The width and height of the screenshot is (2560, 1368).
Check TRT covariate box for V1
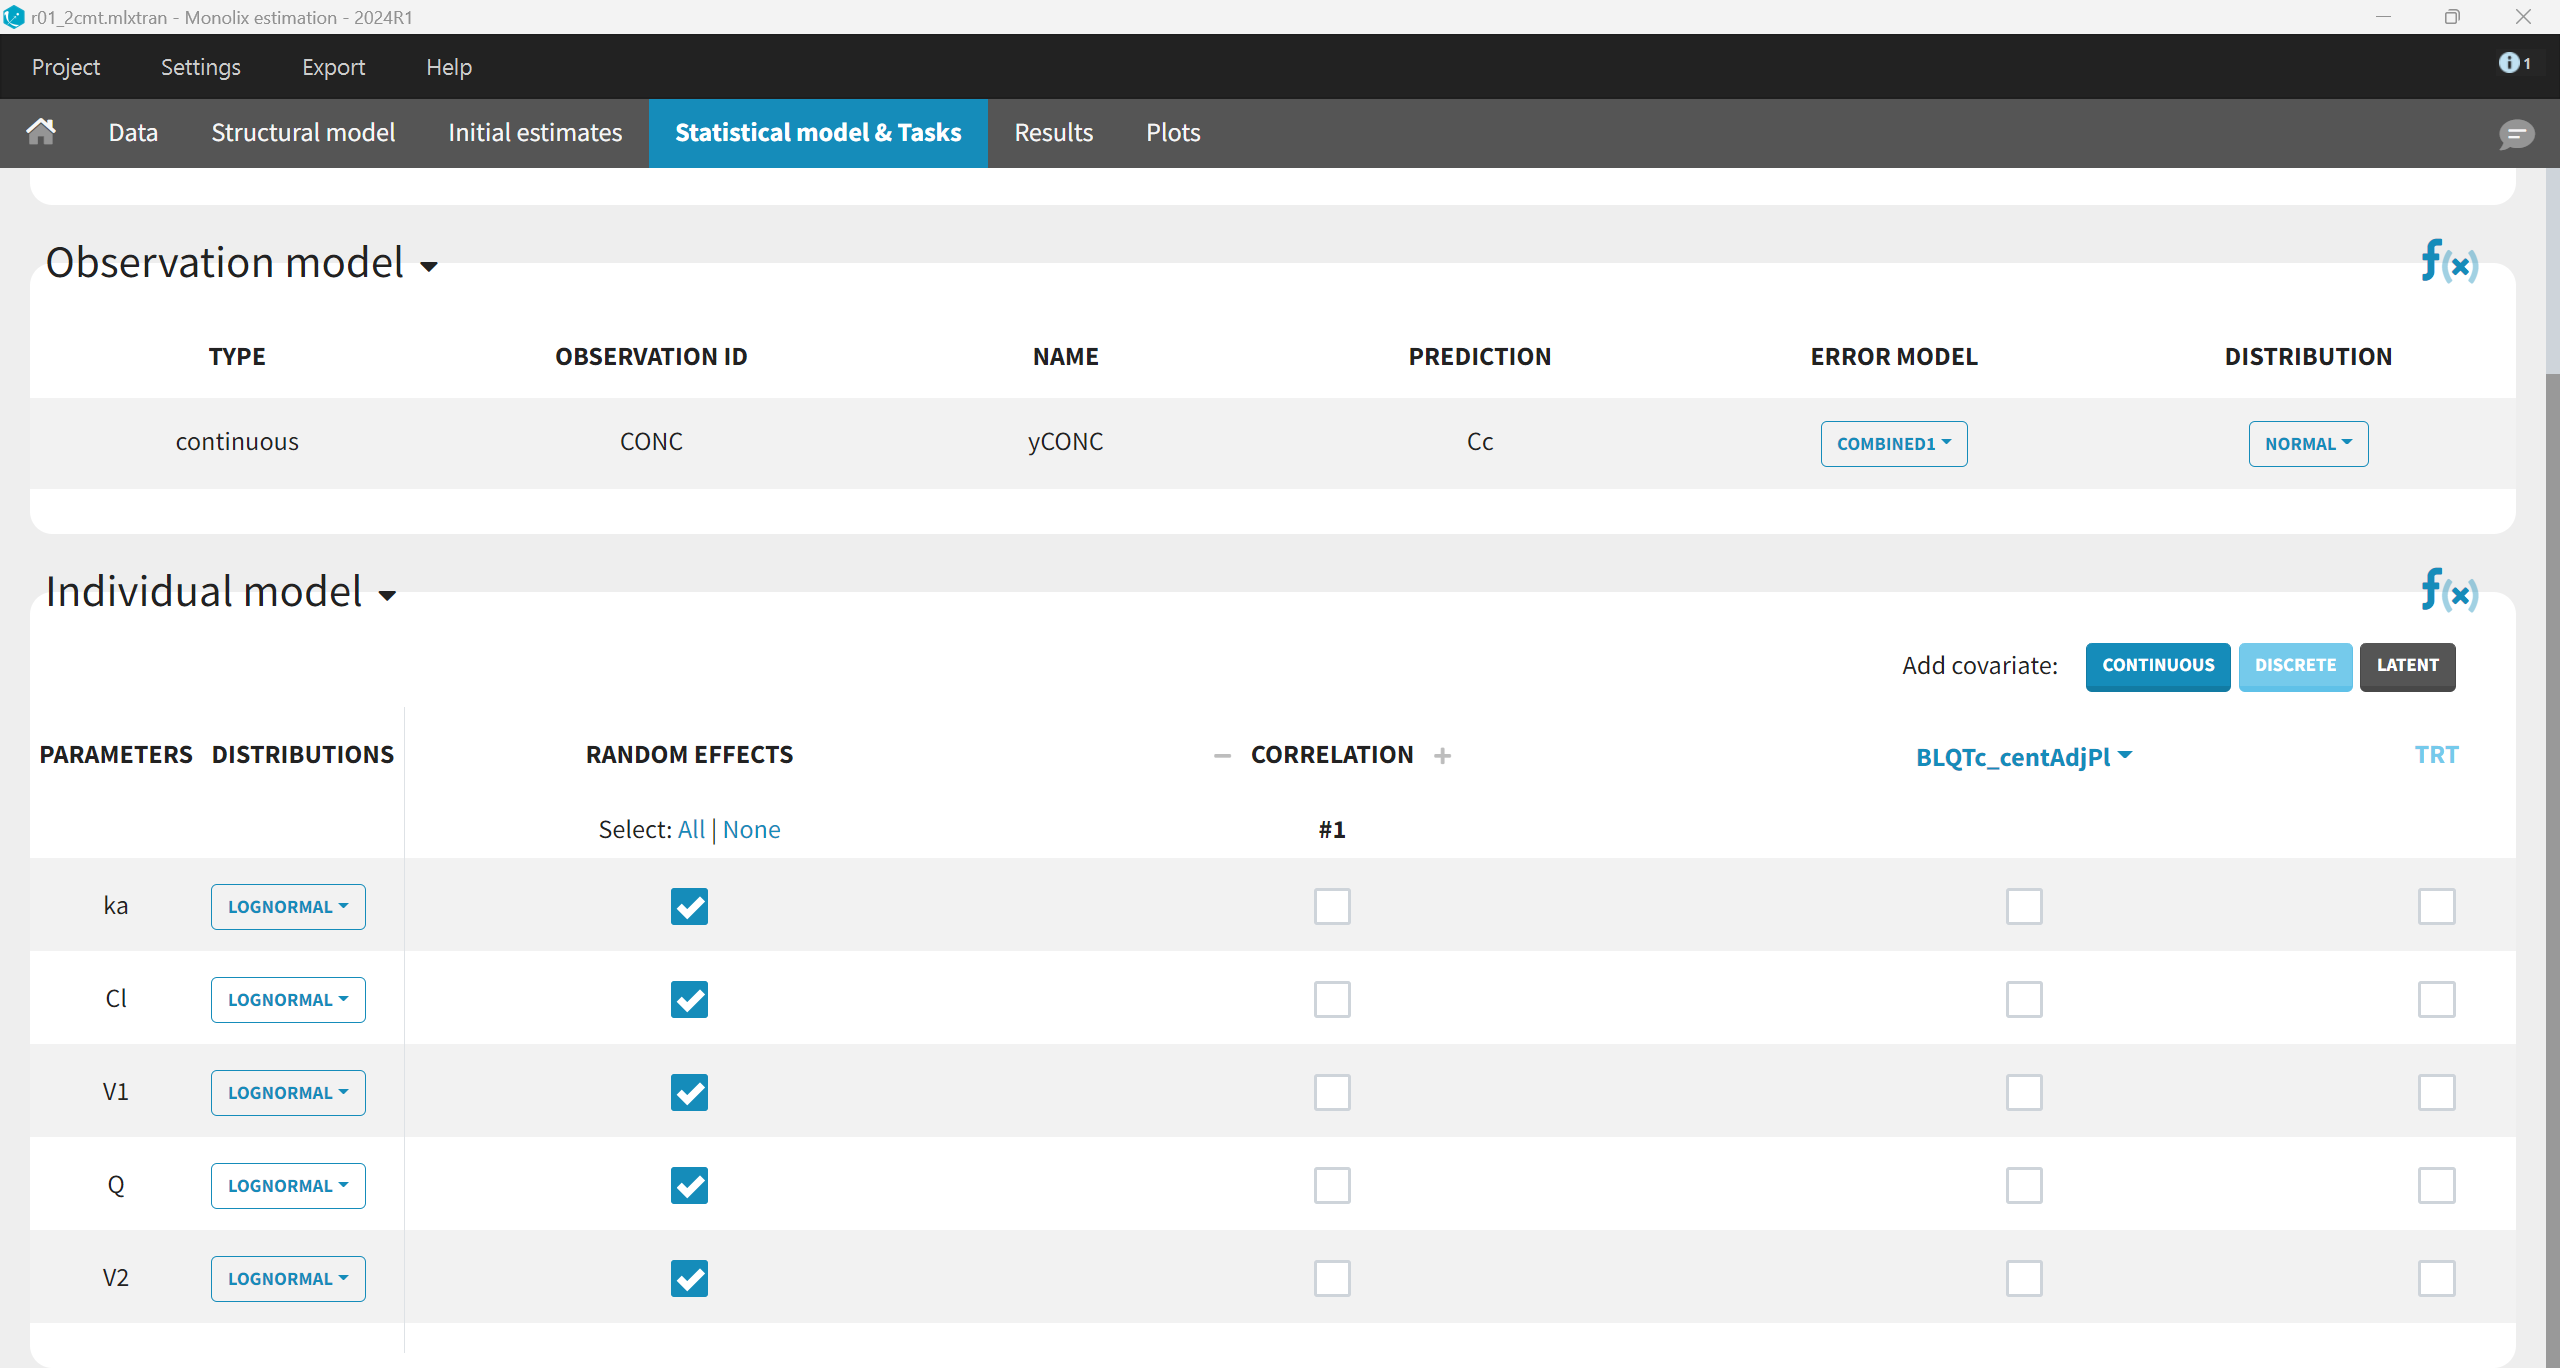(x=2436, y=1092)
